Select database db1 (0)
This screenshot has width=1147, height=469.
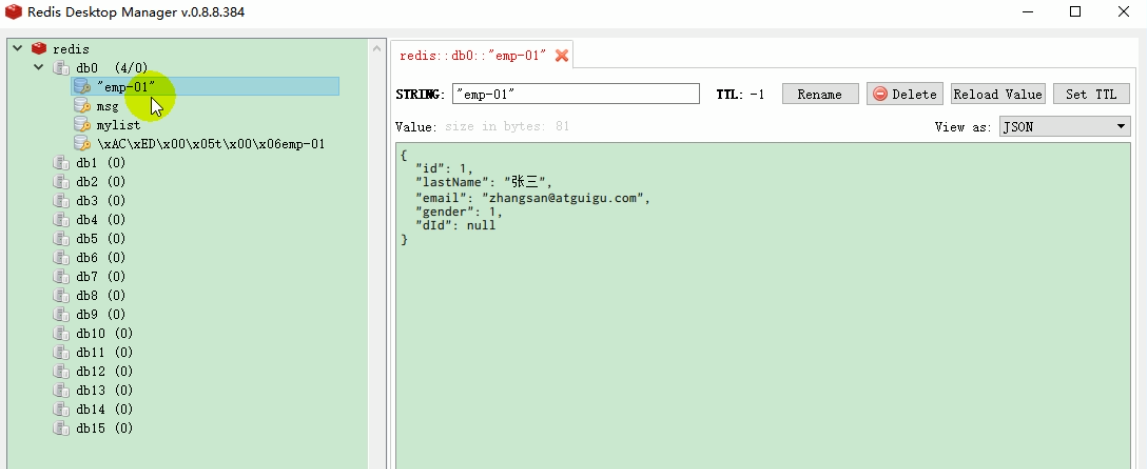(101, 163)
